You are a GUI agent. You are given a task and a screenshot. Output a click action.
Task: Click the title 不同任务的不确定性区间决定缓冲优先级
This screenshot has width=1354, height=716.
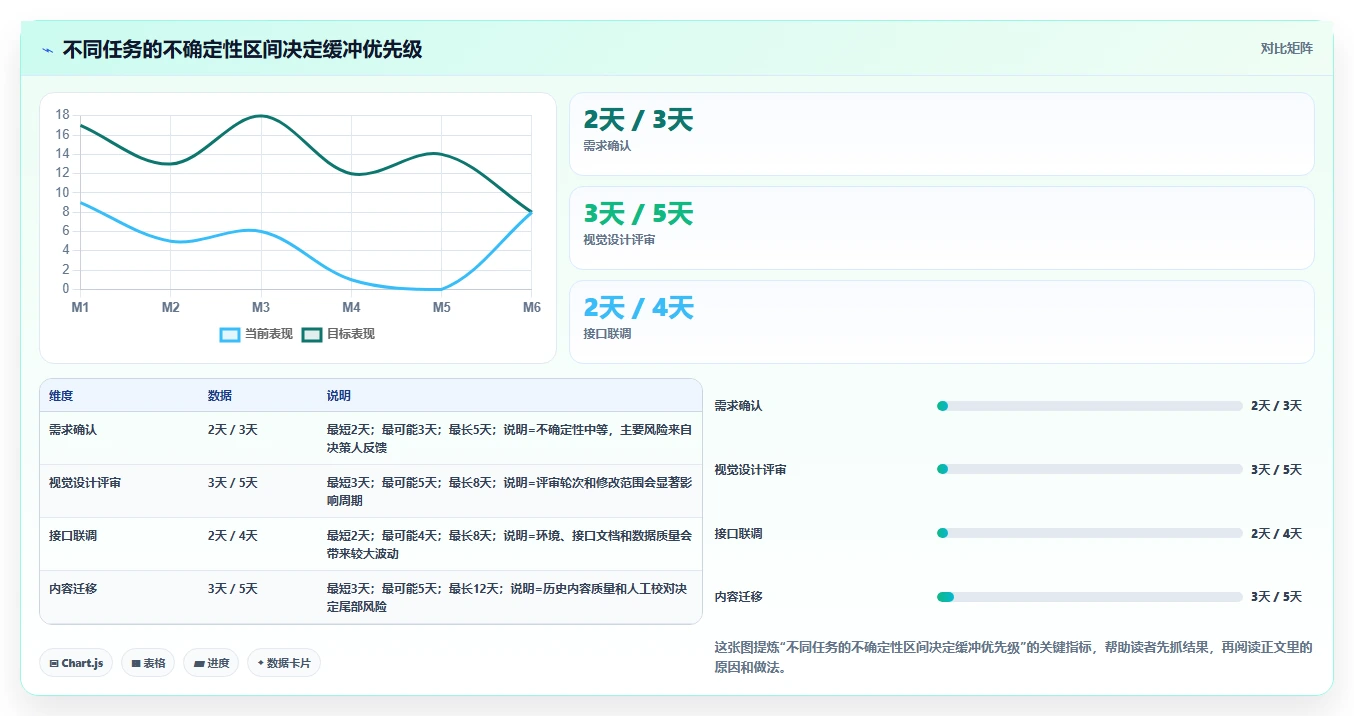242,49
